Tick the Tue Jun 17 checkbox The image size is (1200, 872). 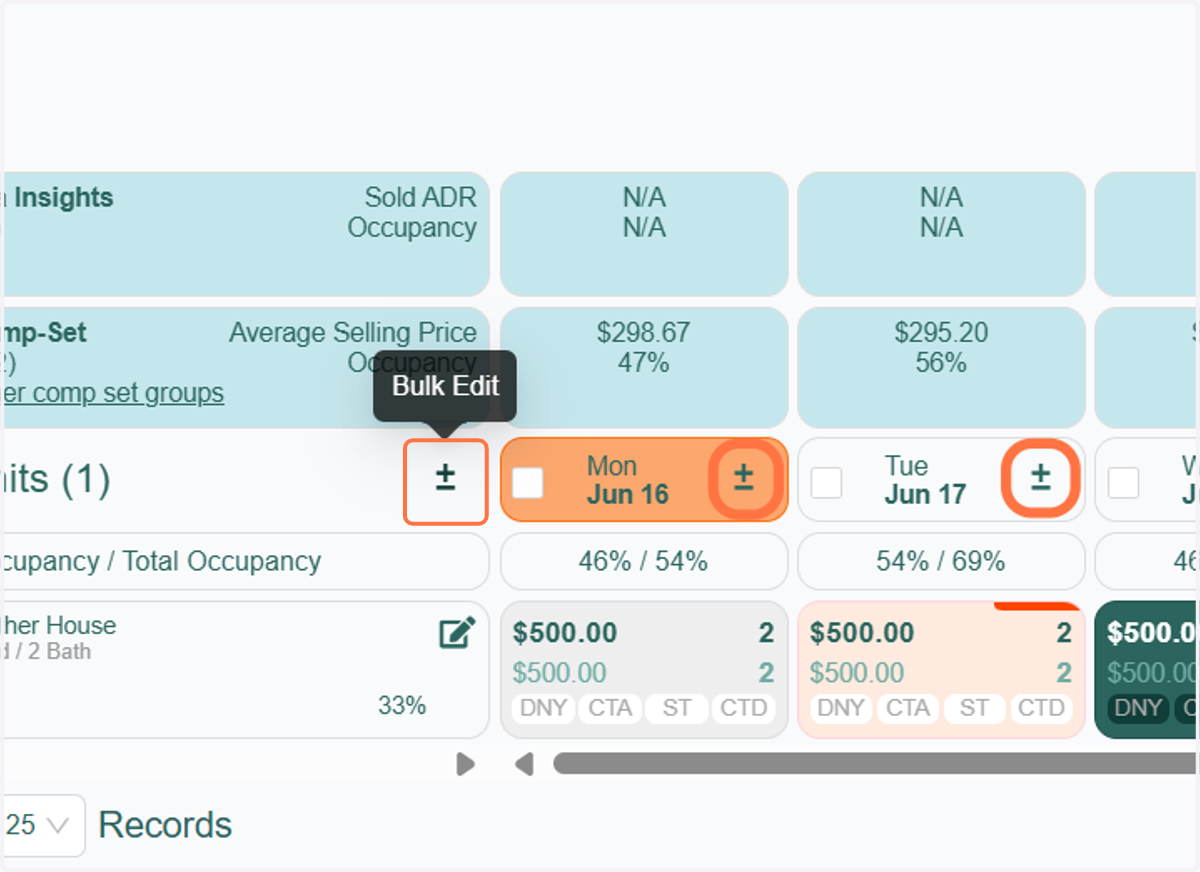point(826,483)
